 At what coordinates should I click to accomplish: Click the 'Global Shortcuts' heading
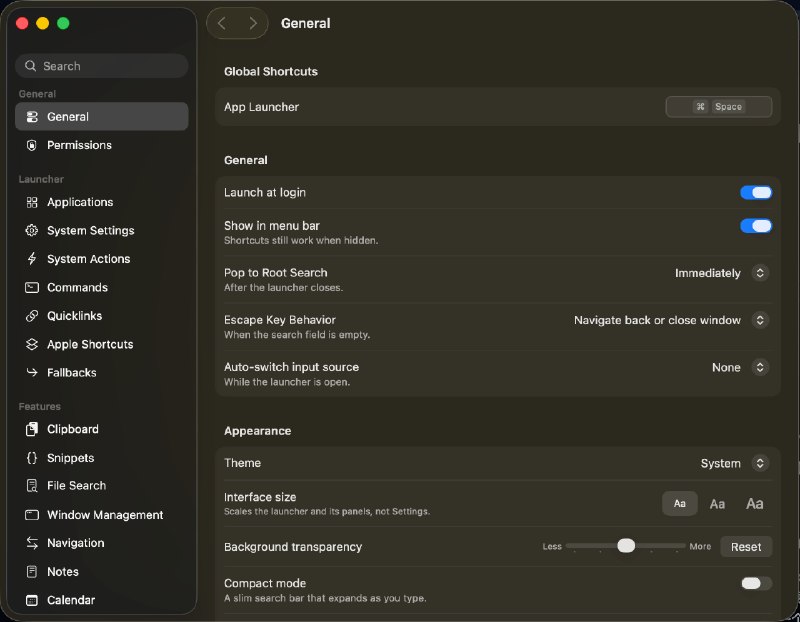(270, 72)
